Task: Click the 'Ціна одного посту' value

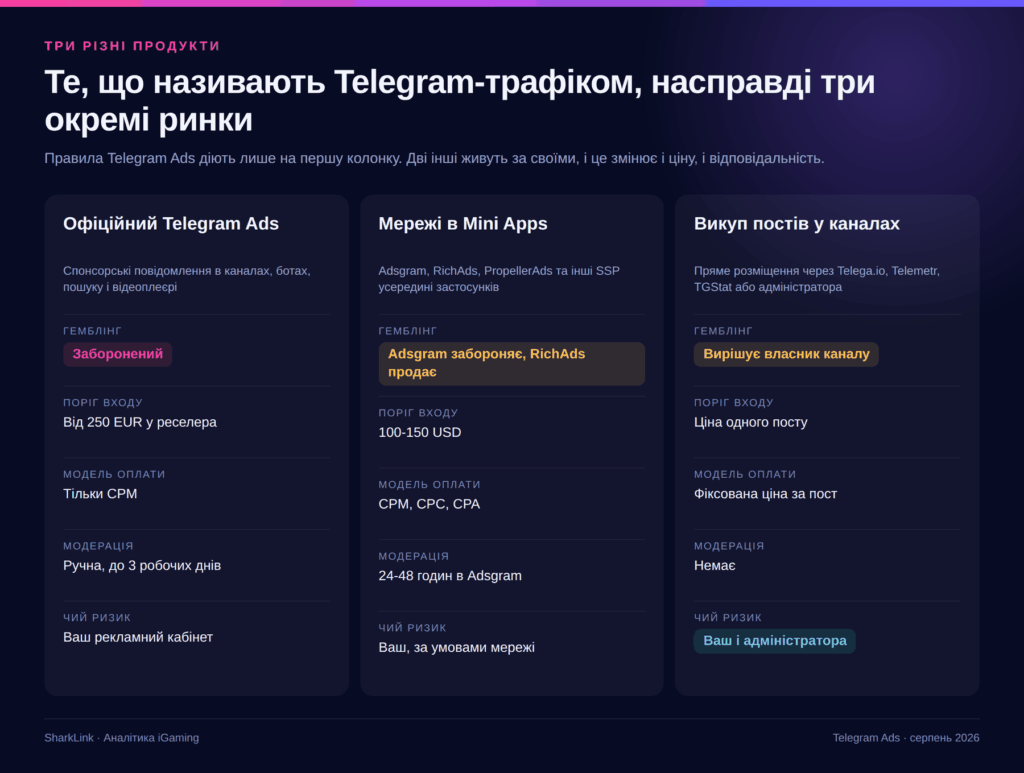Action: 750,422
